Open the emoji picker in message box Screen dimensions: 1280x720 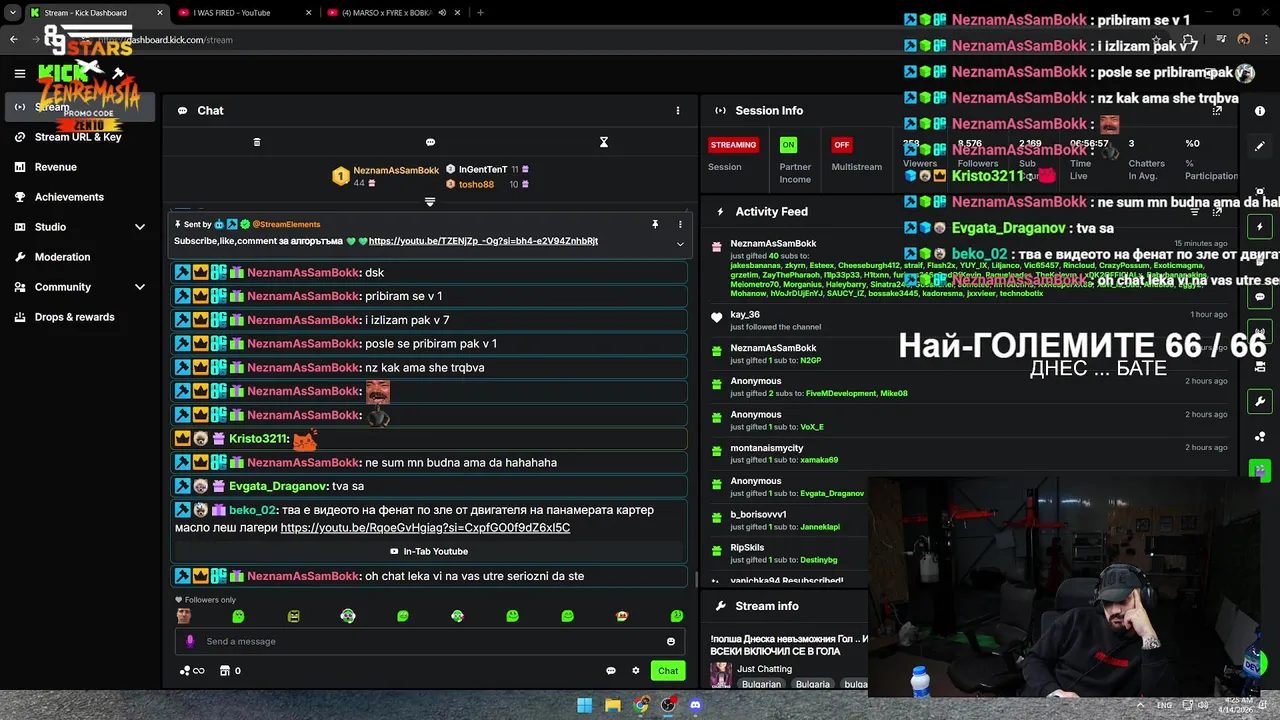(x=671, y=641)
